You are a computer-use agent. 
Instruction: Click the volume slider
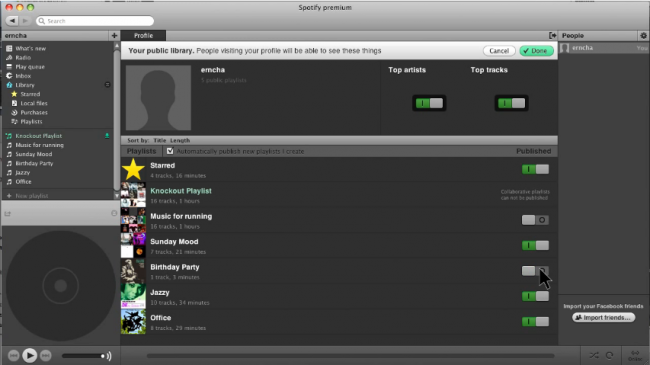[x=83, y=356]
